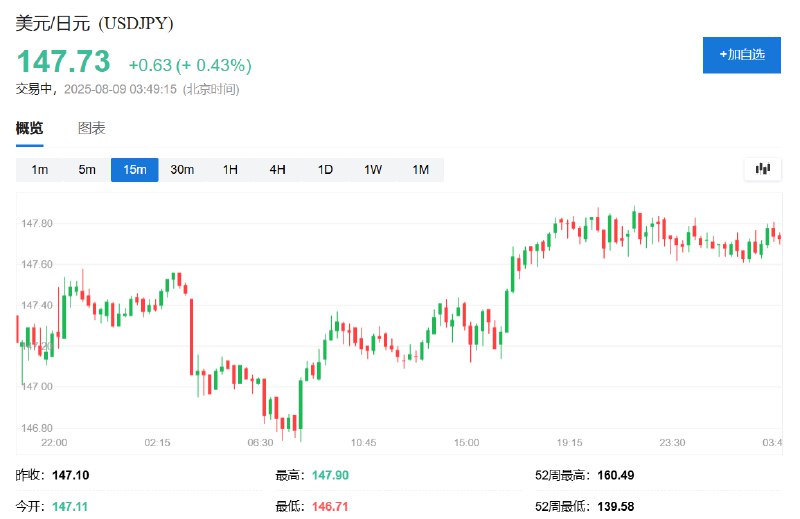Click the current price 147.73
800x519 pixels.
tap(63, 62)
